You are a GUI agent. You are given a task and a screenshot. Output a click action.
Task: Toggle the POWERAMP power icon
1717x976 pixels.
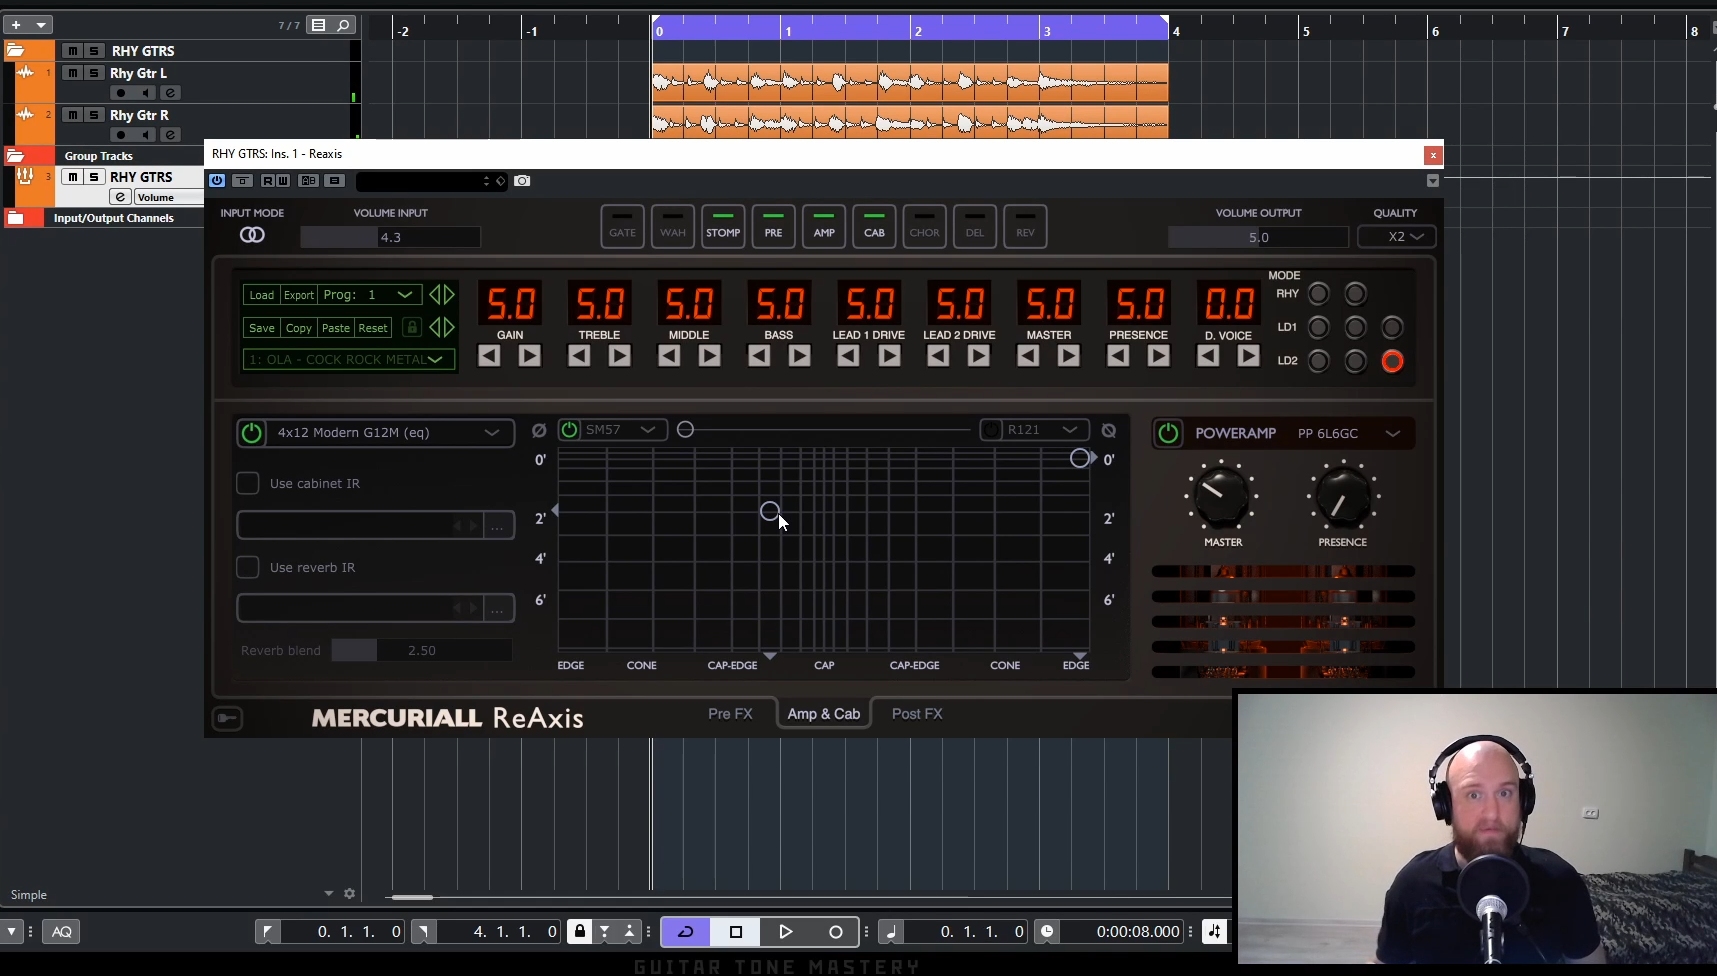coord(1168,433)
